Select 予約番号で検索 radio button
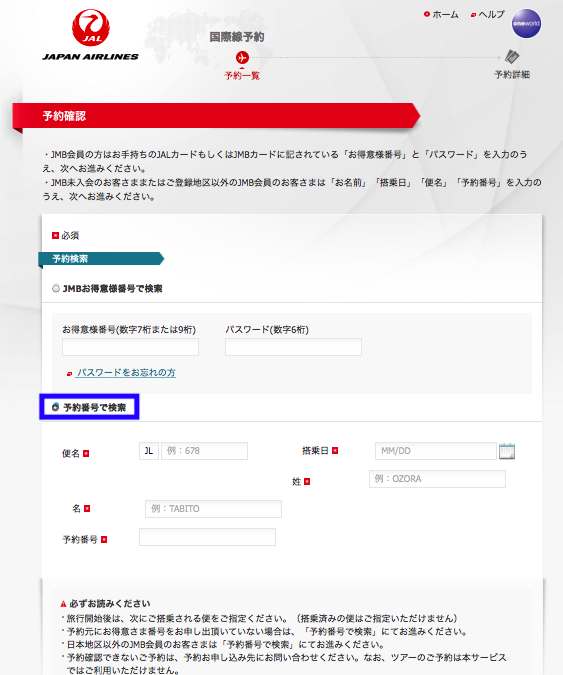Screen dimensions: 563x675 (x=55, y=407)
